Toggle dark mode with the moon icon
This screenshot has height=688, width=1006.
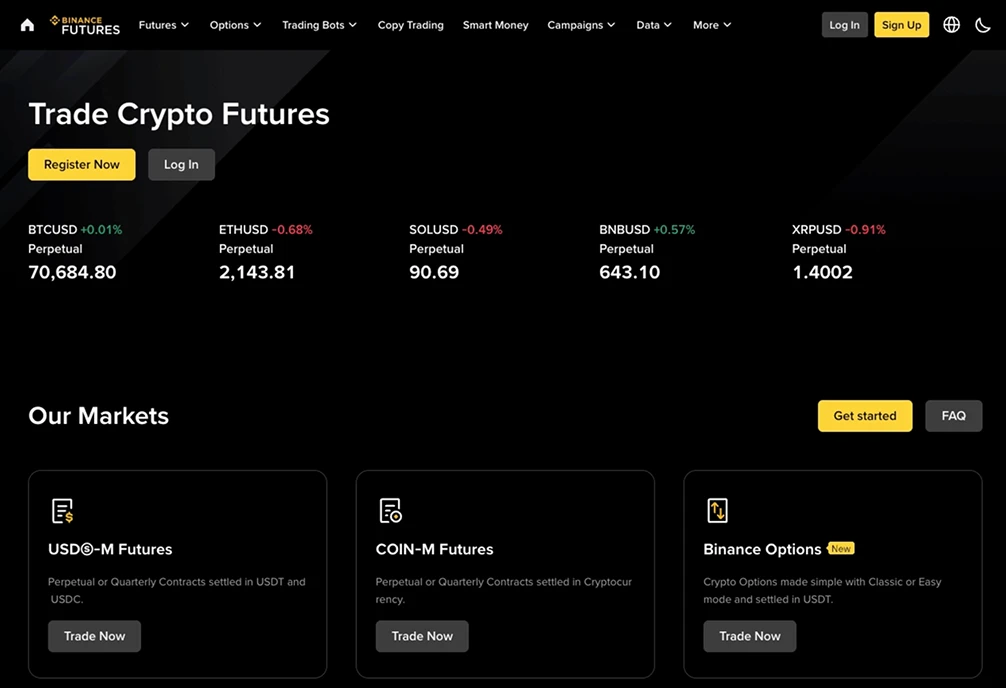983,24
